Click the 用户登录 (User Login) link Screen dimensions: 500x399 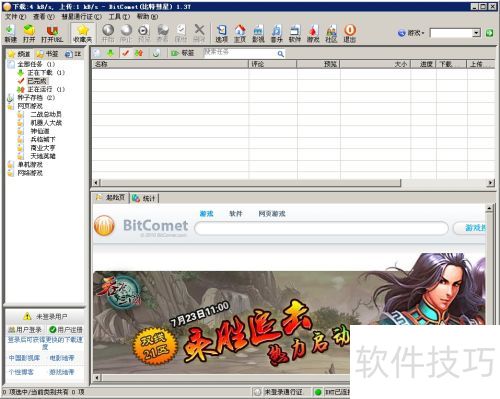[25, 330]
